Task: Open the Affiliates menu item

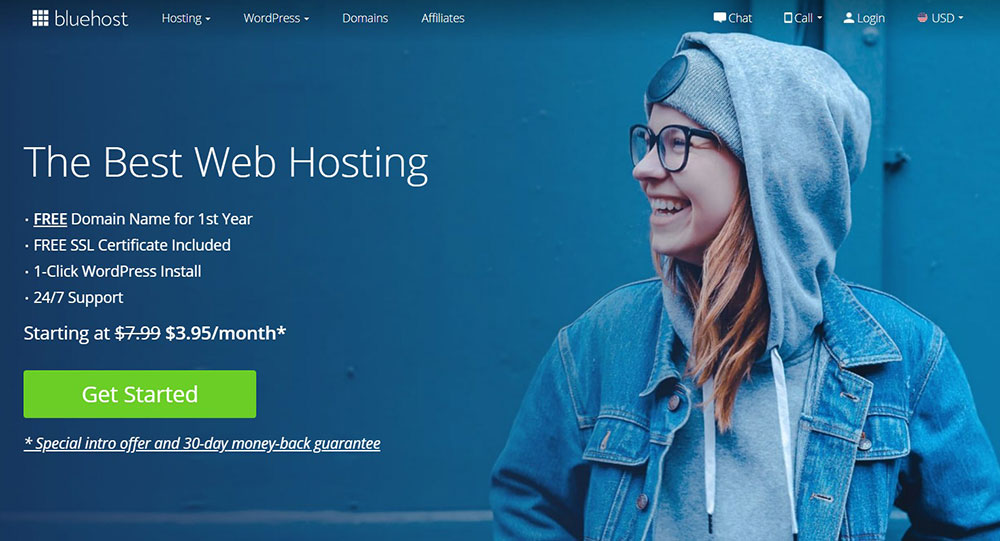Action: [443, 19]
